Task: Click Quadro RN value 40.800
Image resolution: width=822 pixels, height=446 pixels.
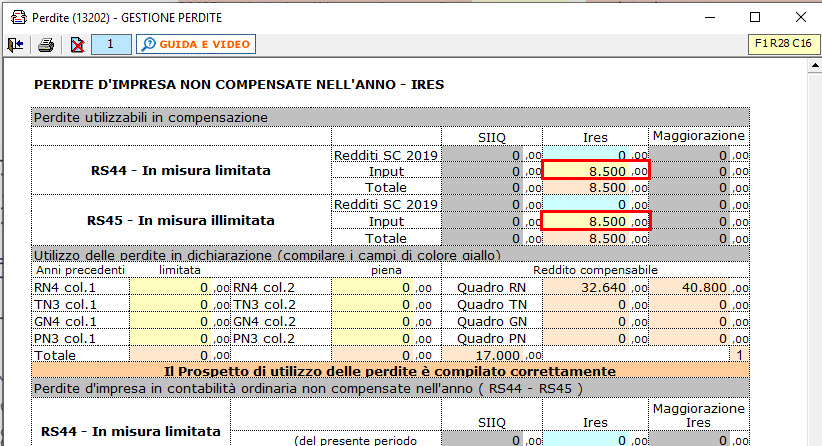Action: (x=699, y=287)
